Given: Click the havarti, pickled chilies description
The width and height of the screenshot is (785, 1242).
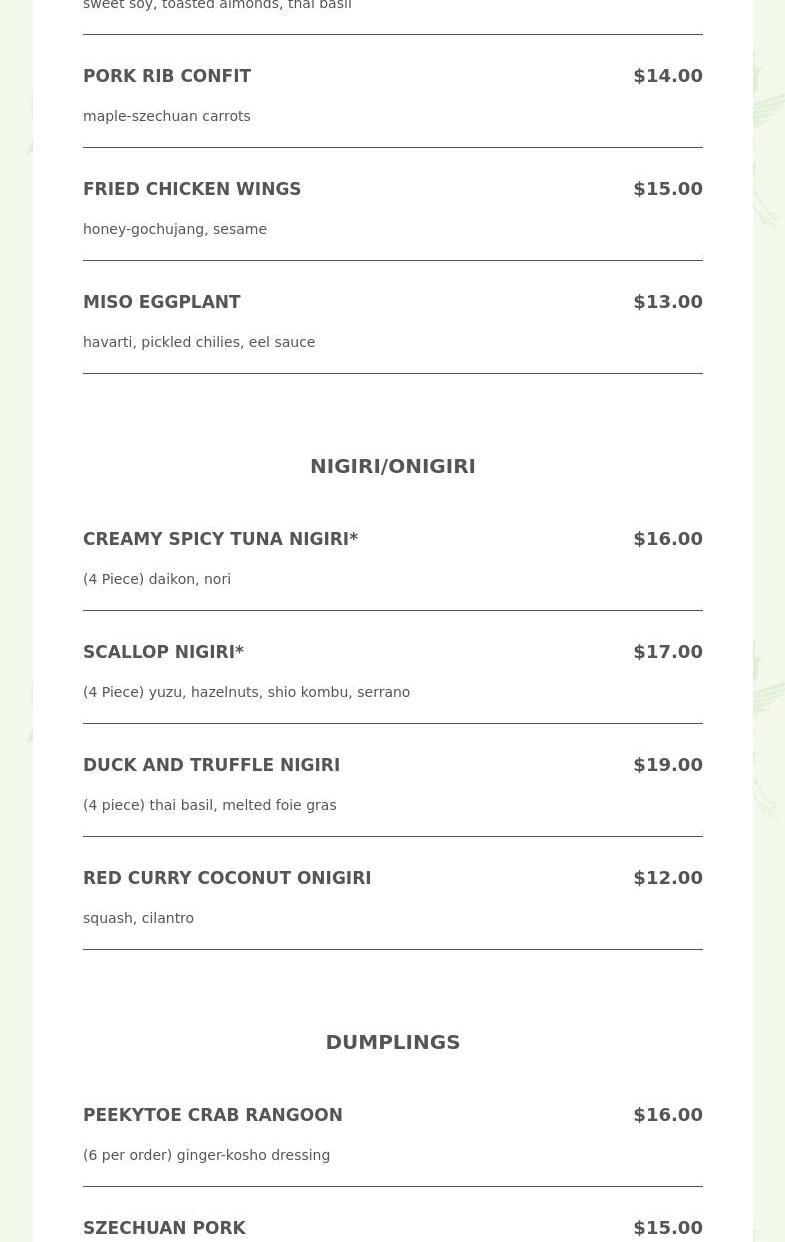Looking at the screenshot, I should [199, 342].
